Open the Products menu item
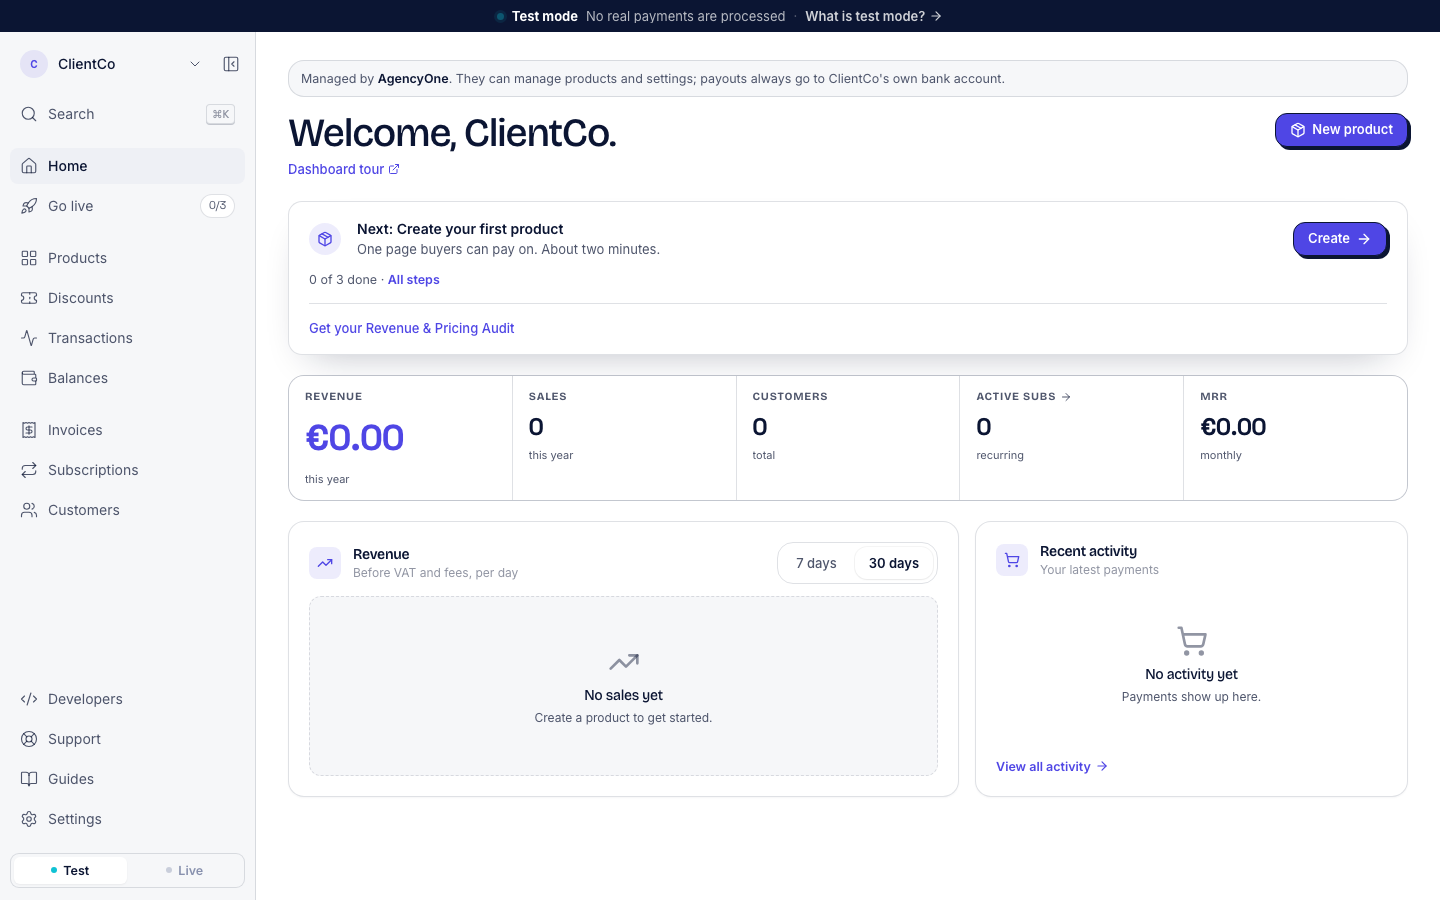This screenshot has height=900, width=1440. tap(127, 258)
